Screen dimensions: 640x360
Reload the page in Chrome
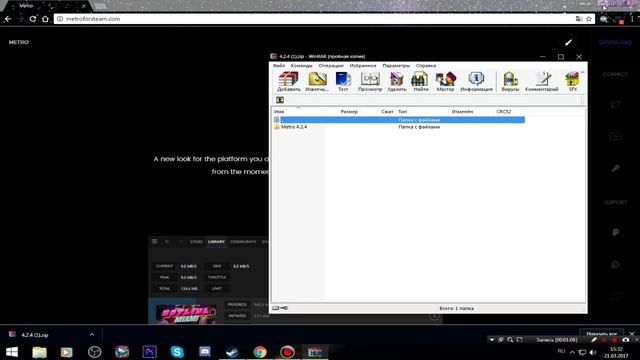pyautogui.click(x=33, y=19)
